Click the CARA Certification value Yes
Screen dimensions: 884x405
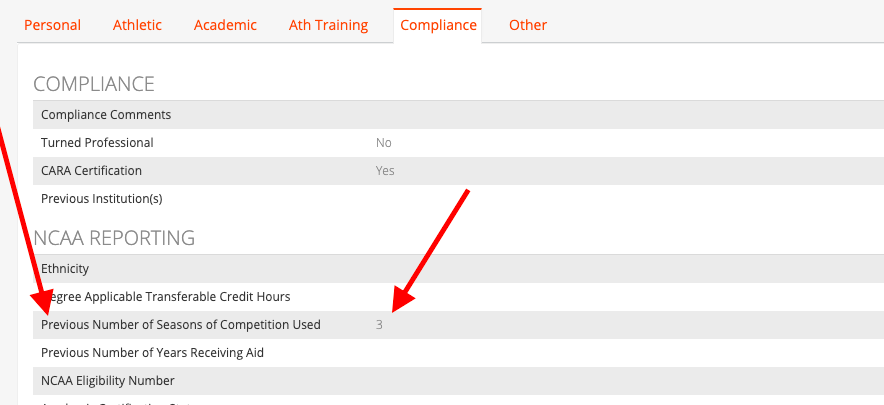[x=385, y=171]
